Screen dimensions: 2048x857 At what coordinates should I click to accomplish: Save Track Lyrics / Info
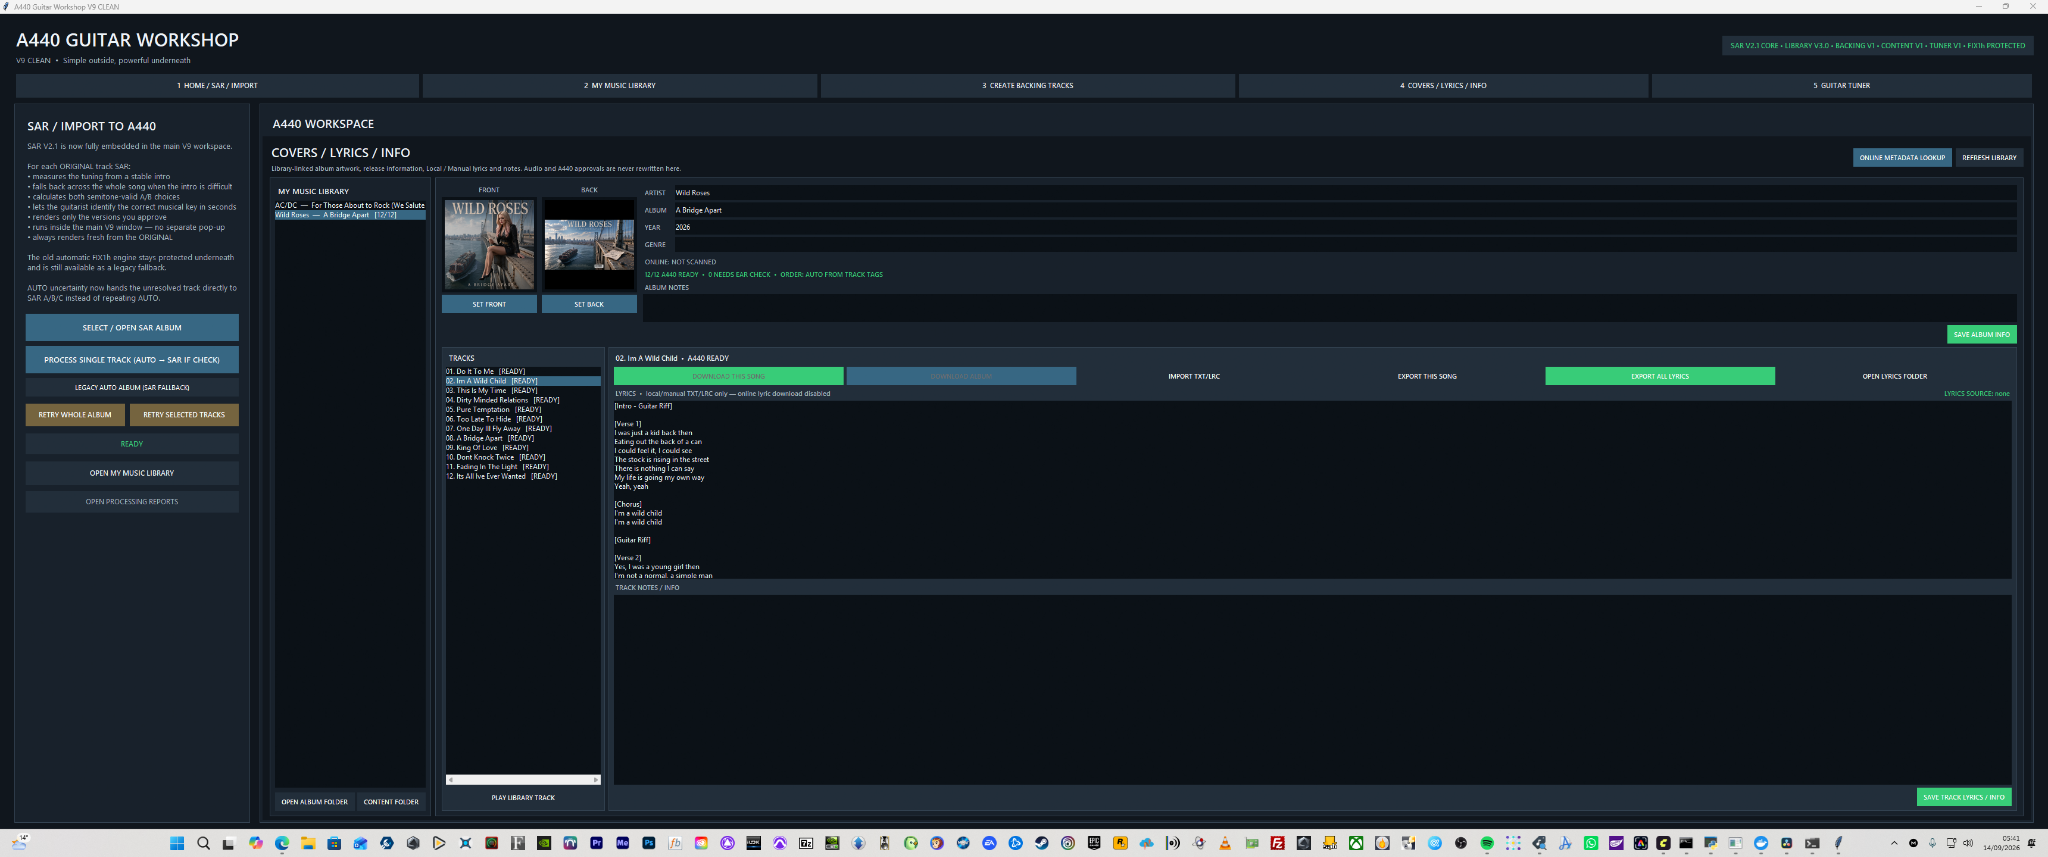point(1964,797)
